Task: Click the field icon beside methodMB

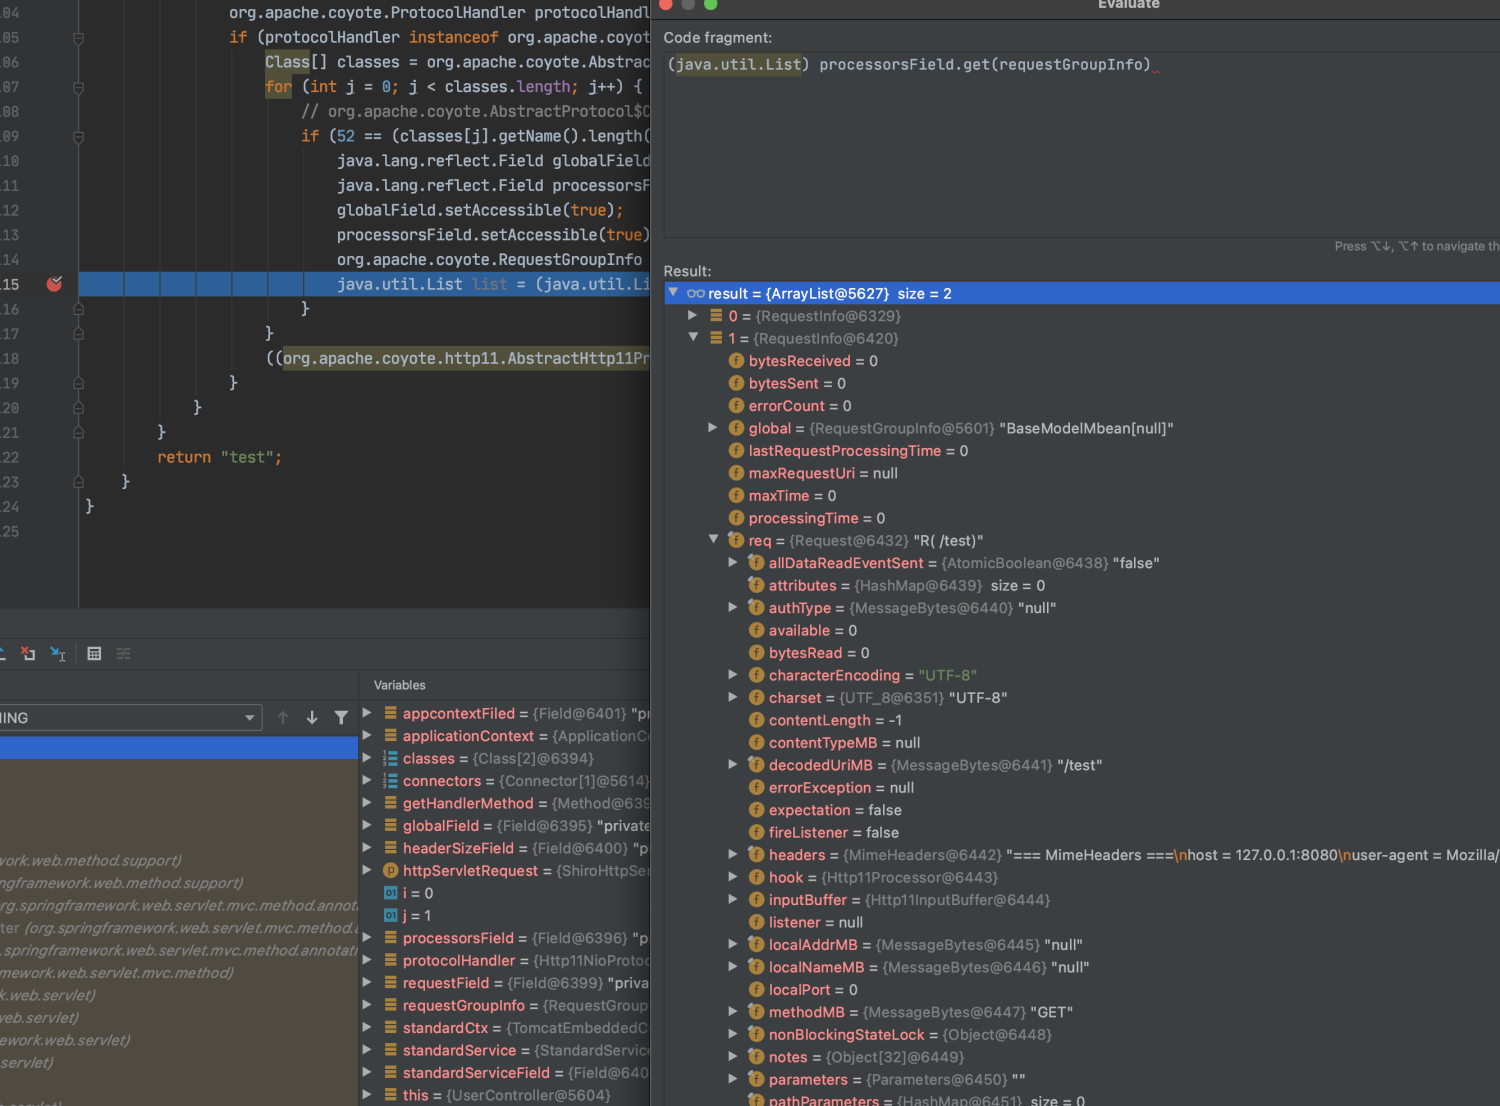Action: (757, 1012)
